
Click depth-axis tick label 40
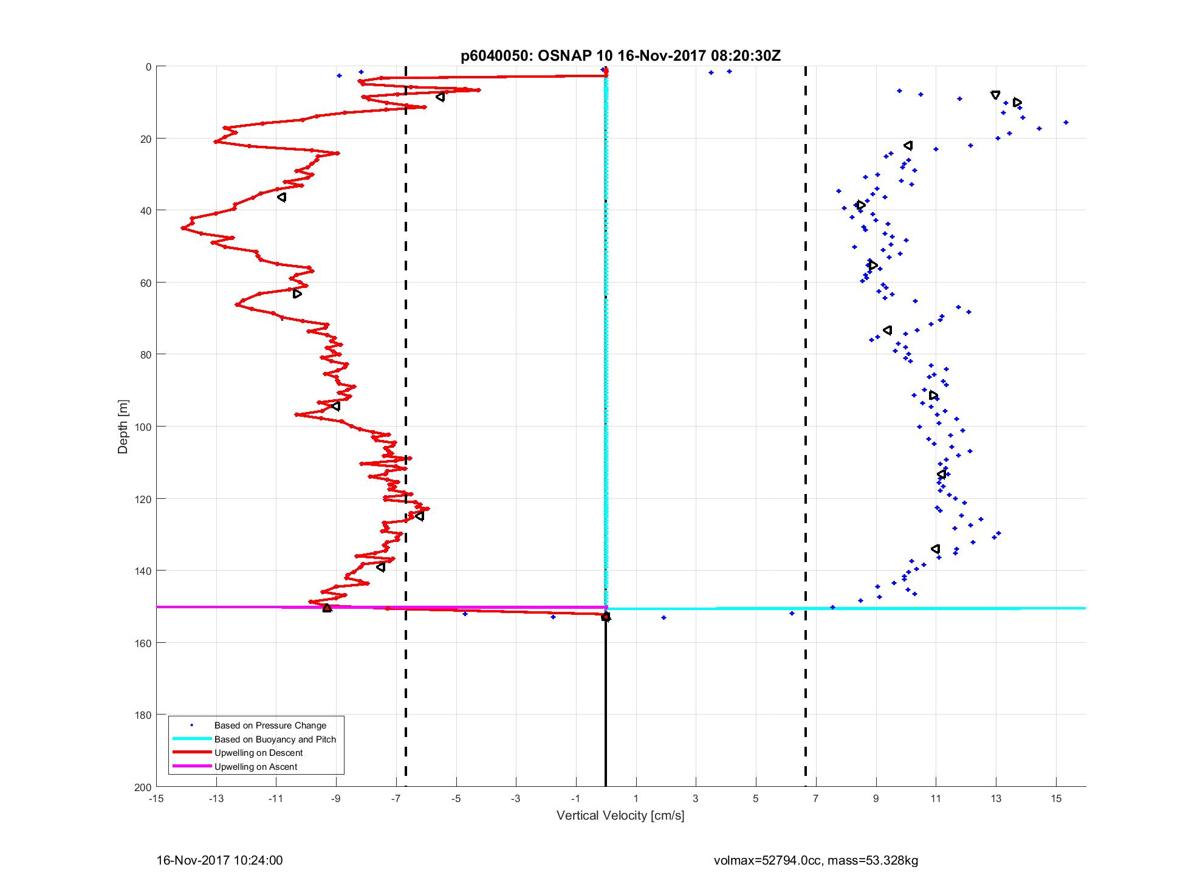pyautogui.click(x=145, y=211)
